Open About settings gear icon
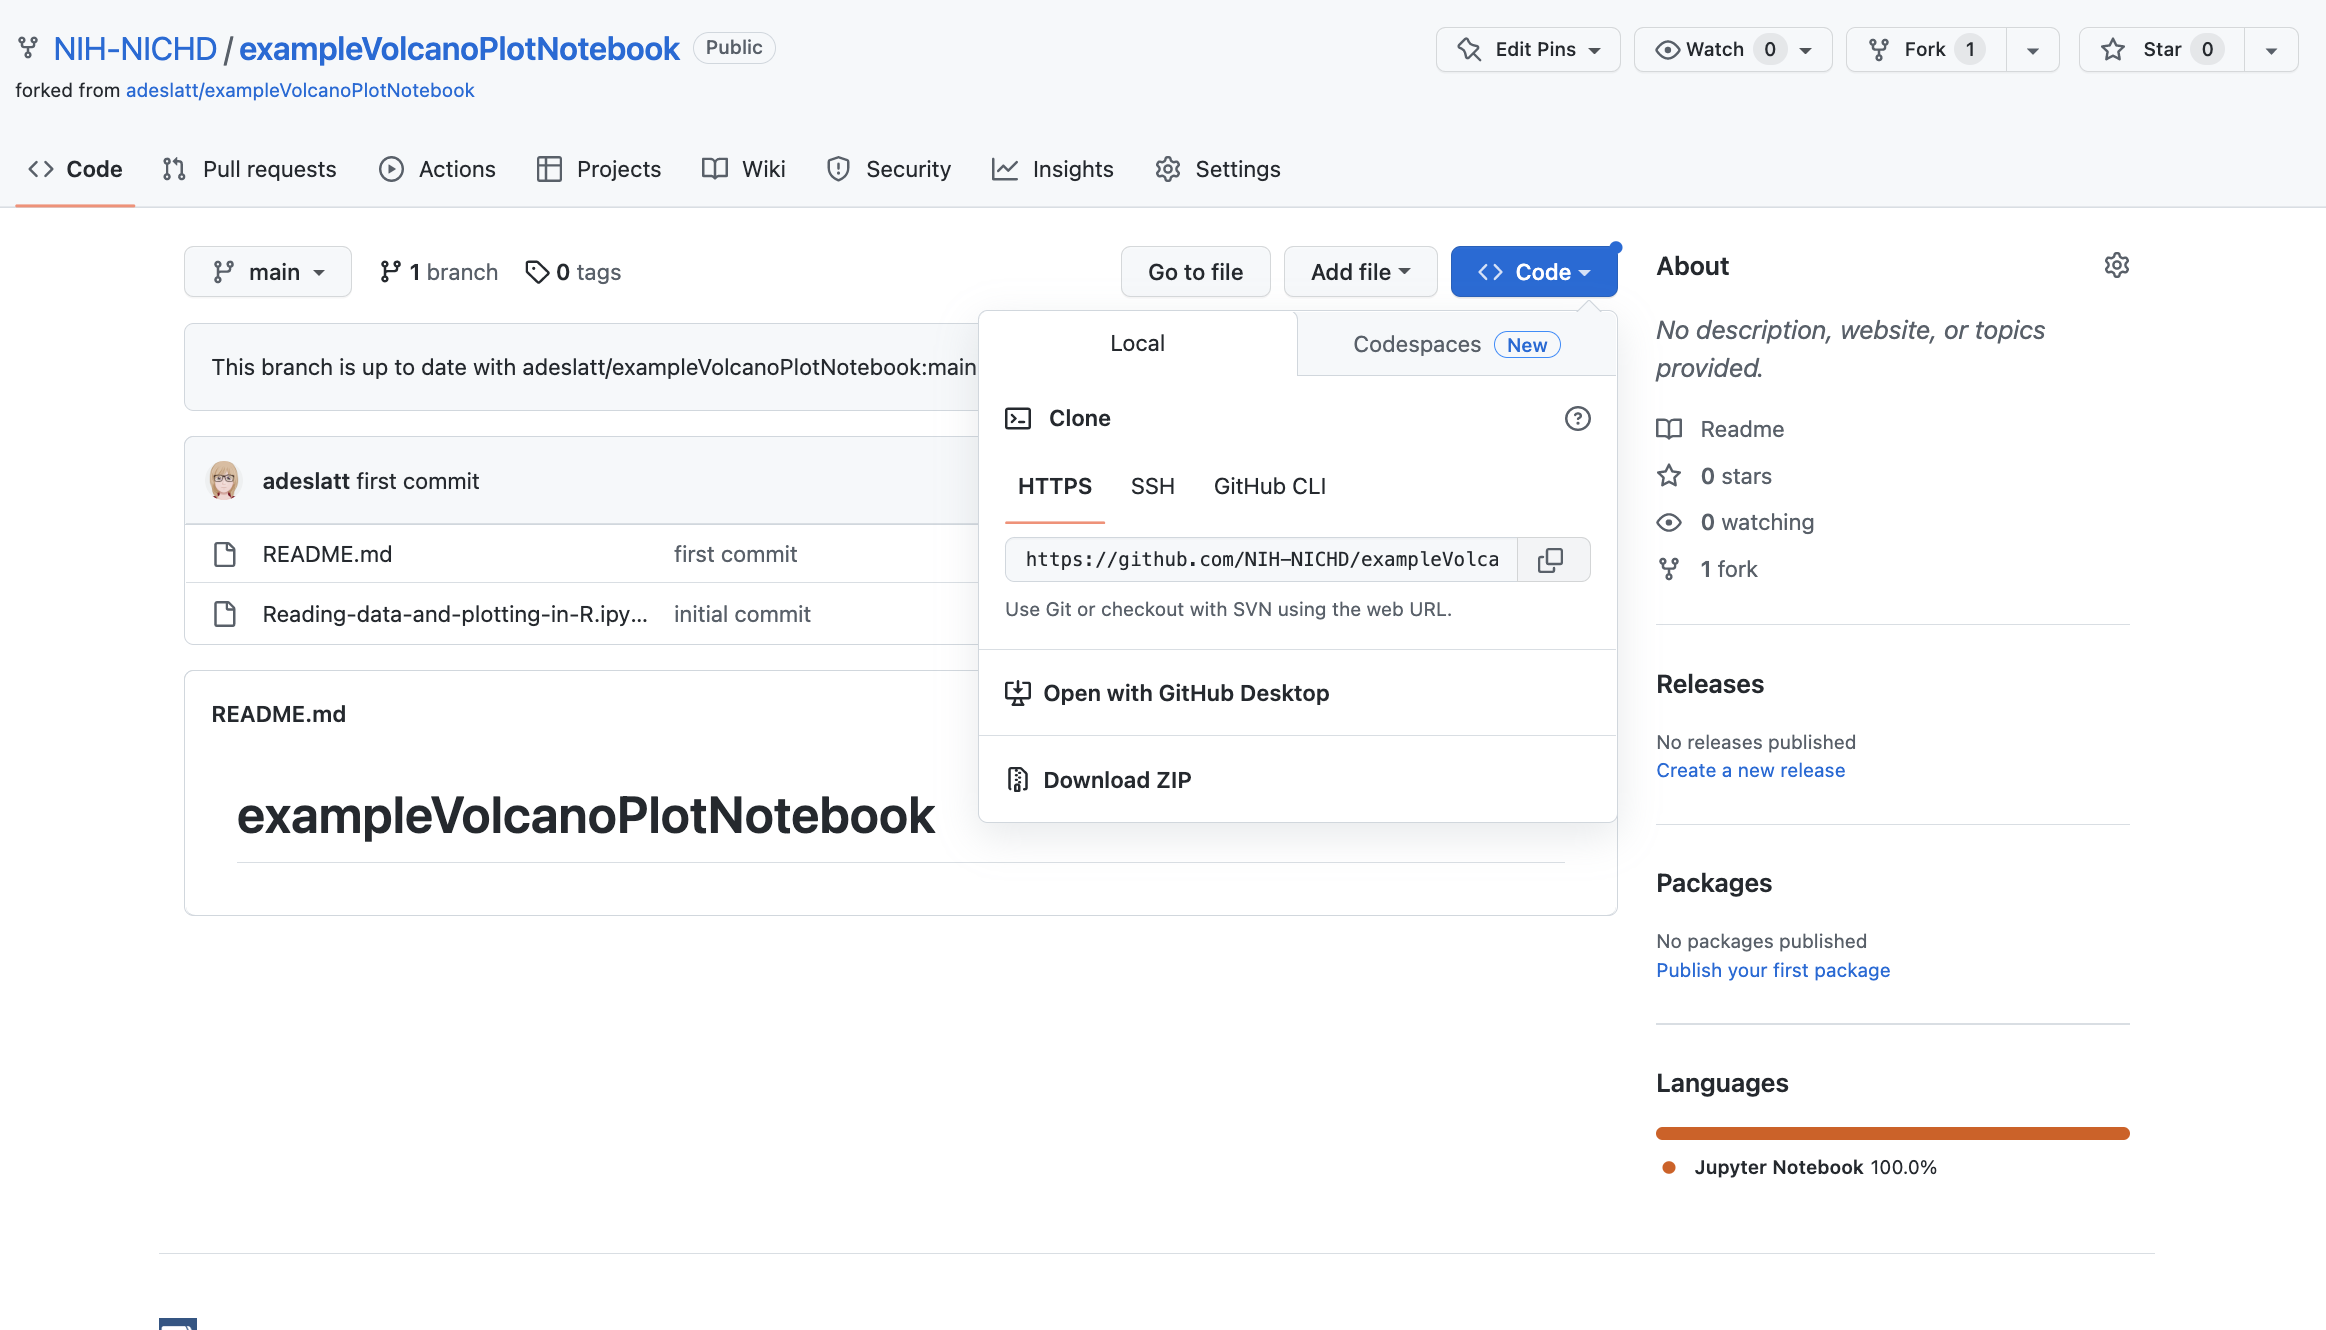 click(2116, 265)
